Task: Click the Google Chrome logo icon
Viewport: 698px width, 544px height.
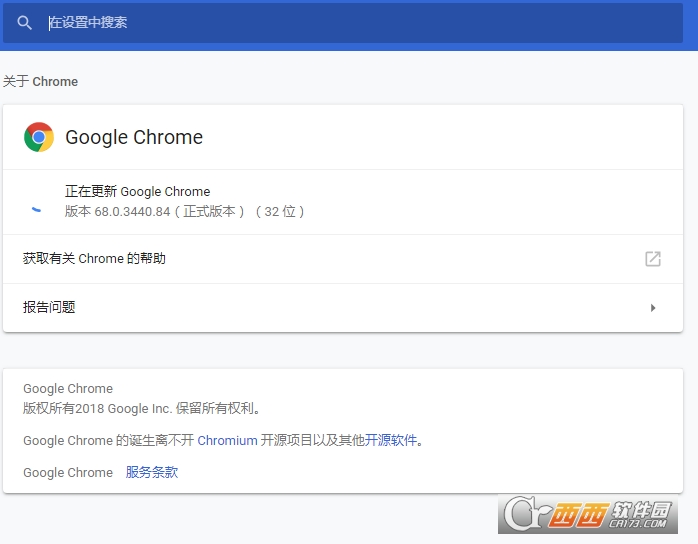Action: pos(39,137)
